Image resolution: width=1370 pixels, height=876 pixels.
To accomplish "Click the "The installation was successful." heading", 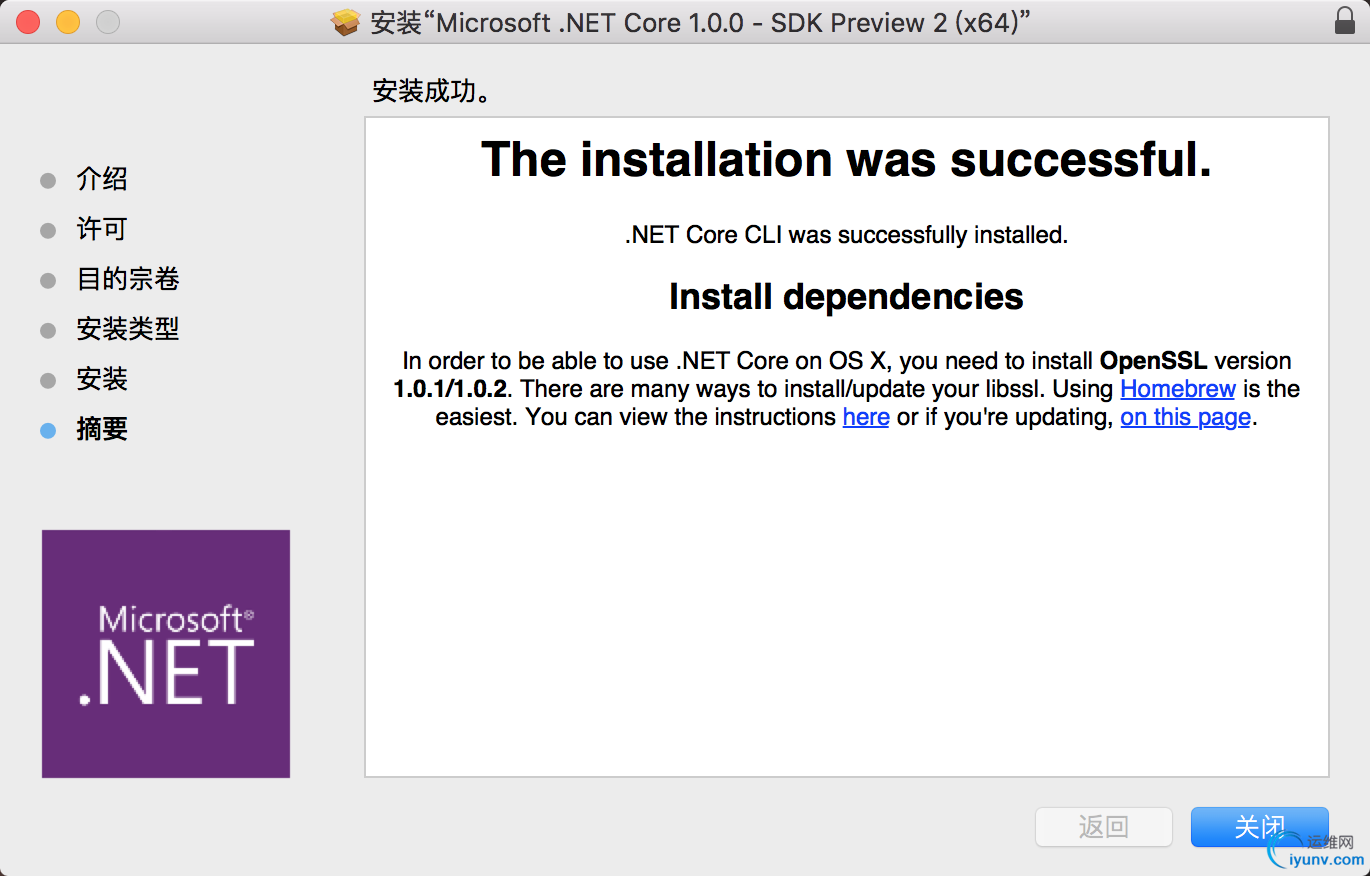I will coord(846,160).
